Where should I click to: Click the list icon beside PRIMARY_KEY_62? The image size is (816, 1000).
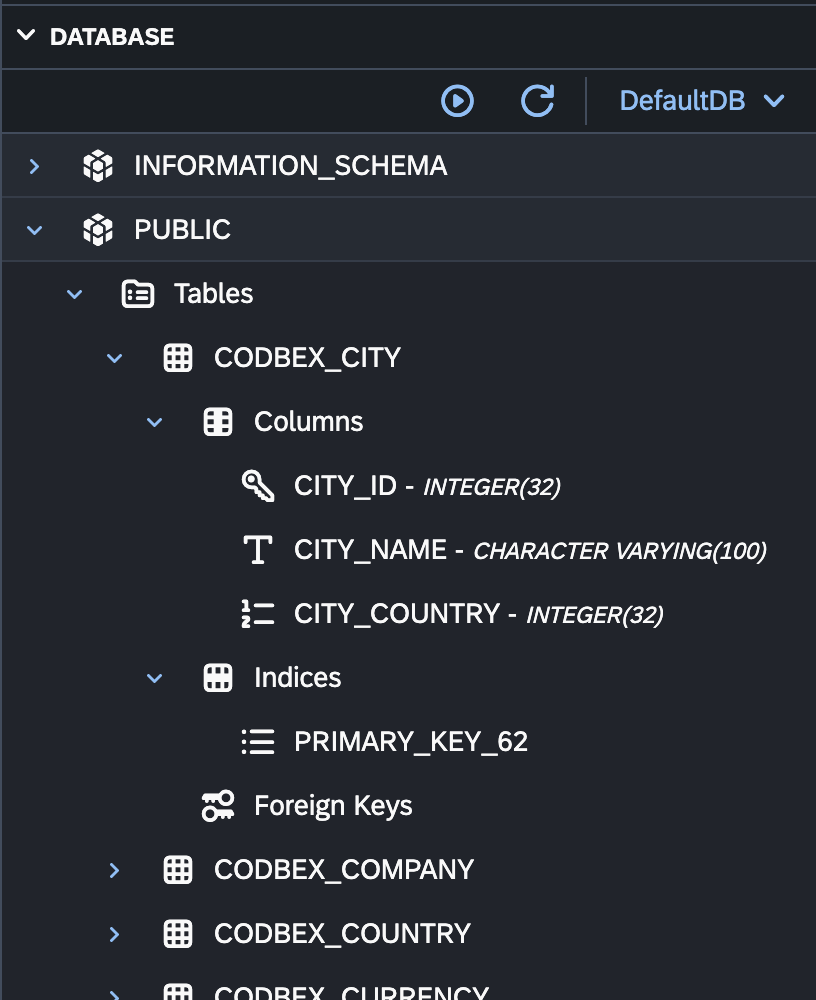258,742
